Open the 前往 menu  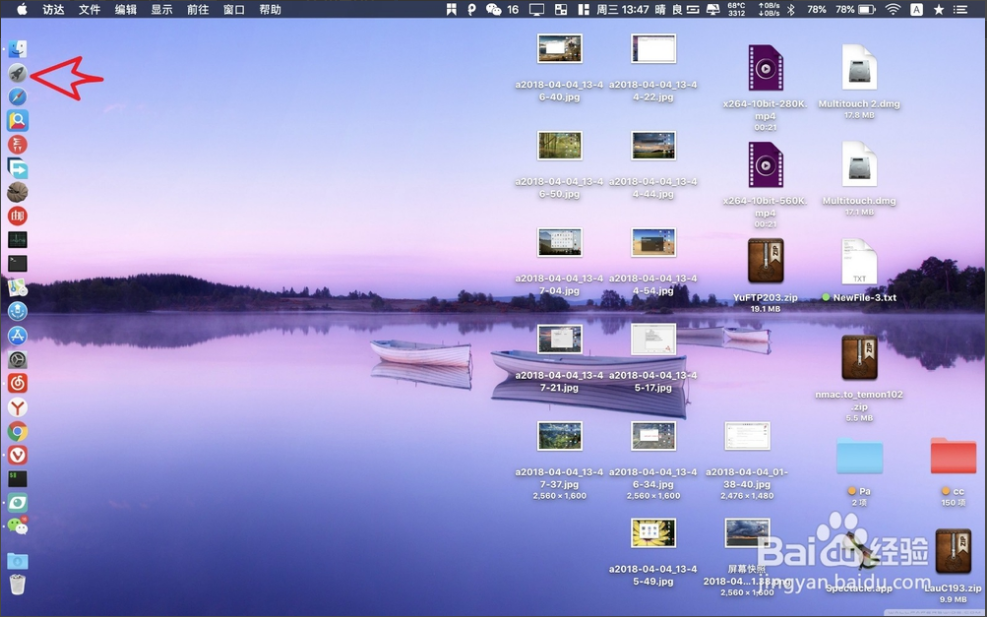[x=198, y=9]
